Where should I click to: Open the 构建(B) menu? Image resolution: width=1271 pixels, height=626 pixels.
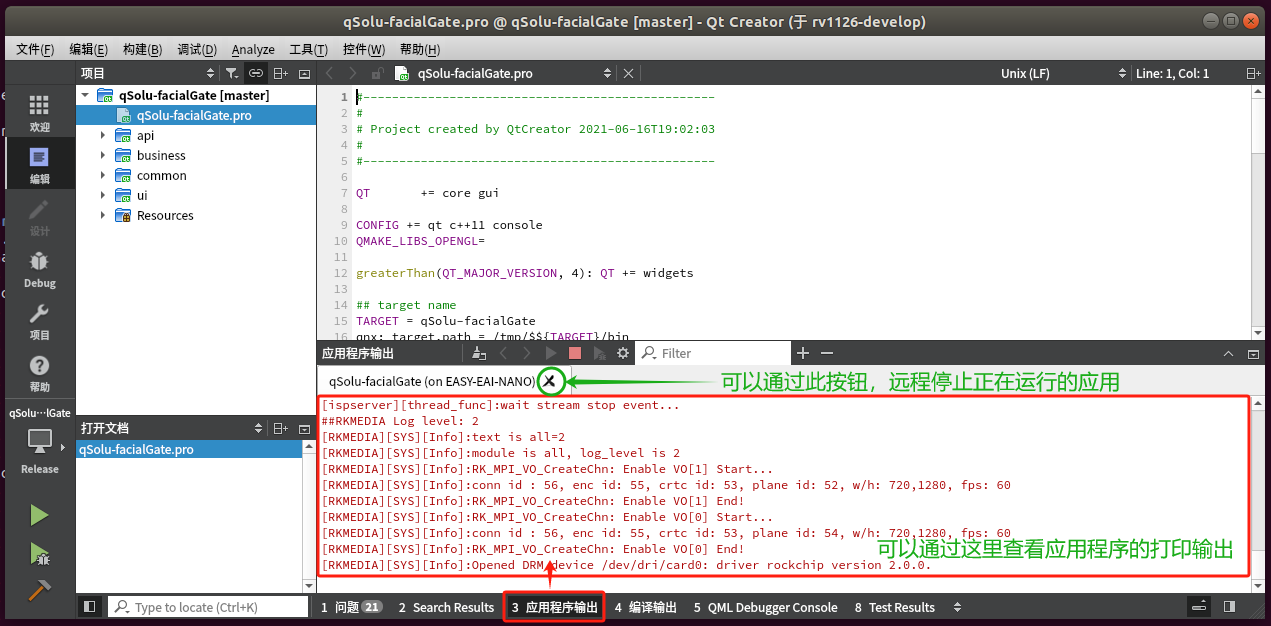tap(142, 49)
